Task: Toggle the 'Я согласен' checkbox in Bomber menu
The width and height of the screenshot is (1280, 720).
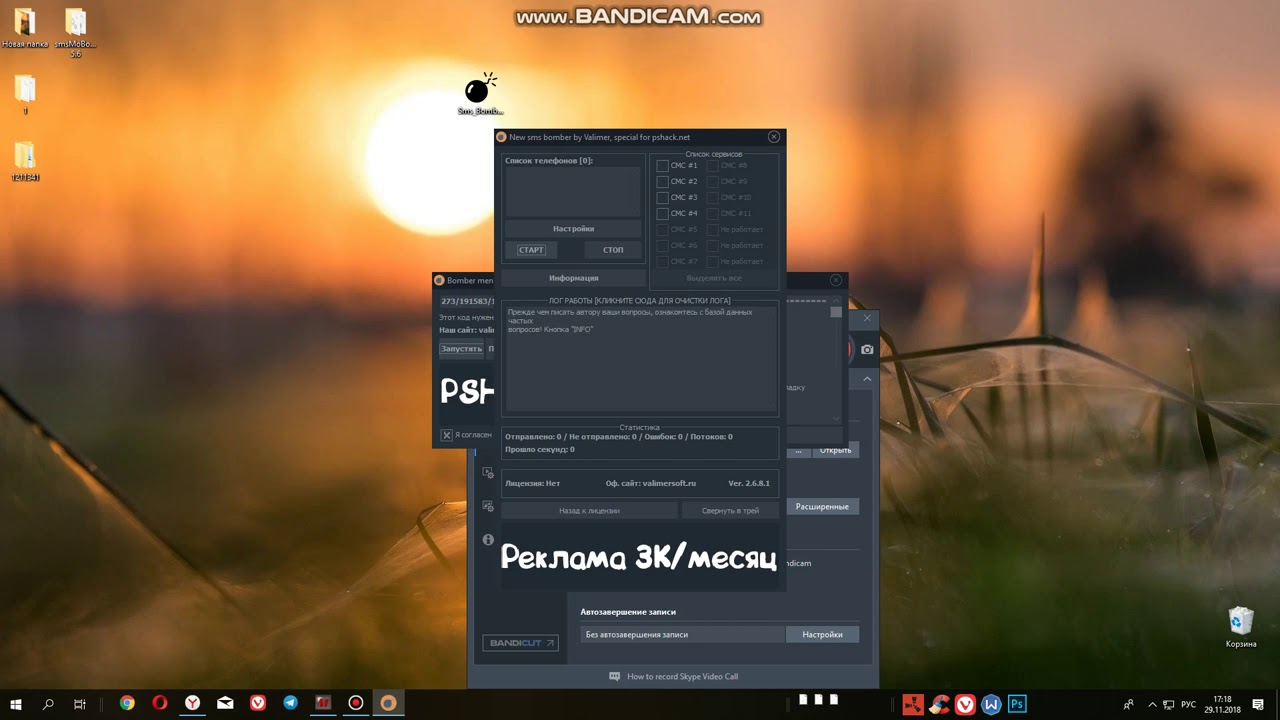Action: coord(447,435)
